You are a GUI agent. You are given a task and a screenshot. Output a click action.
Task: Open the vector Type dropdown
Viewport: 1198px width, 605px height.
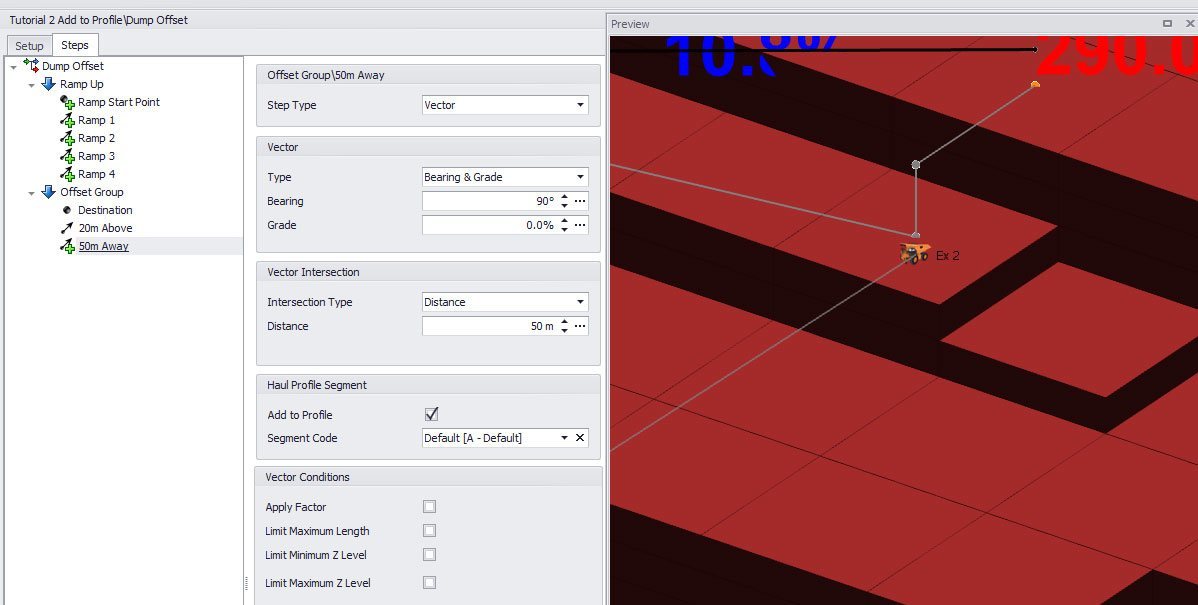pos(580,176)
